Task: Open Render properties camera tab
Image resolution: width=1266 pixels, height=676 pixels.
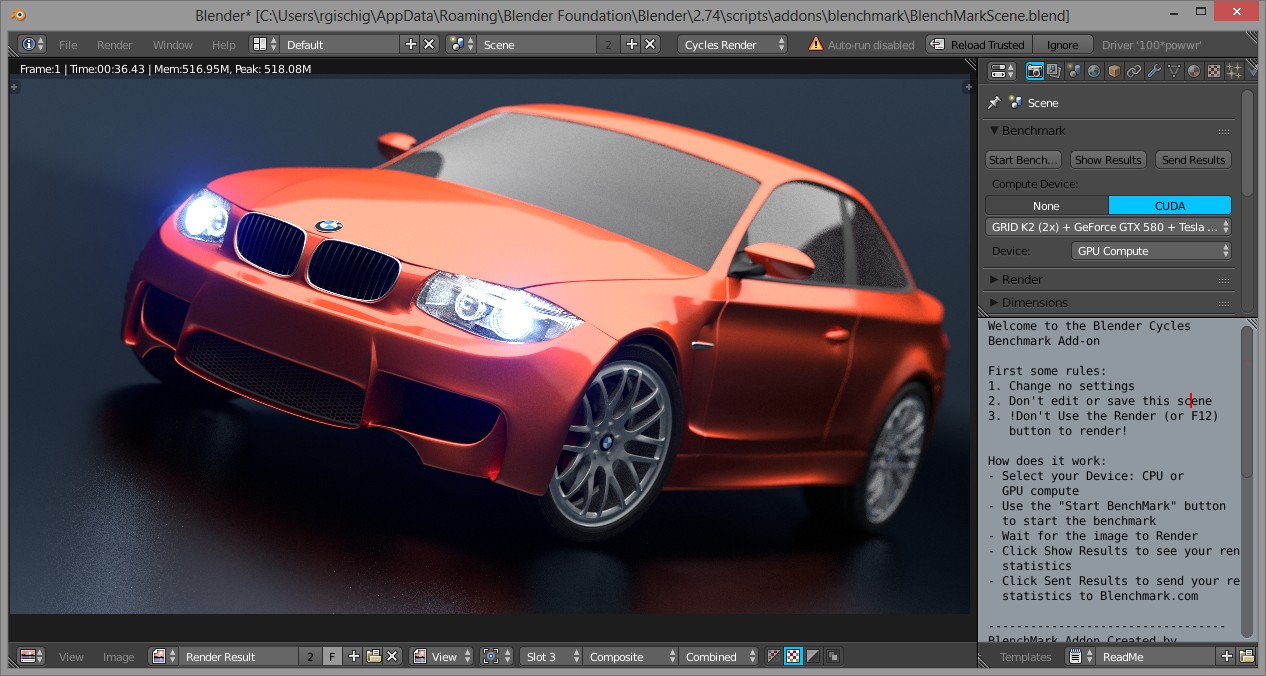Action: [1035, 71]
